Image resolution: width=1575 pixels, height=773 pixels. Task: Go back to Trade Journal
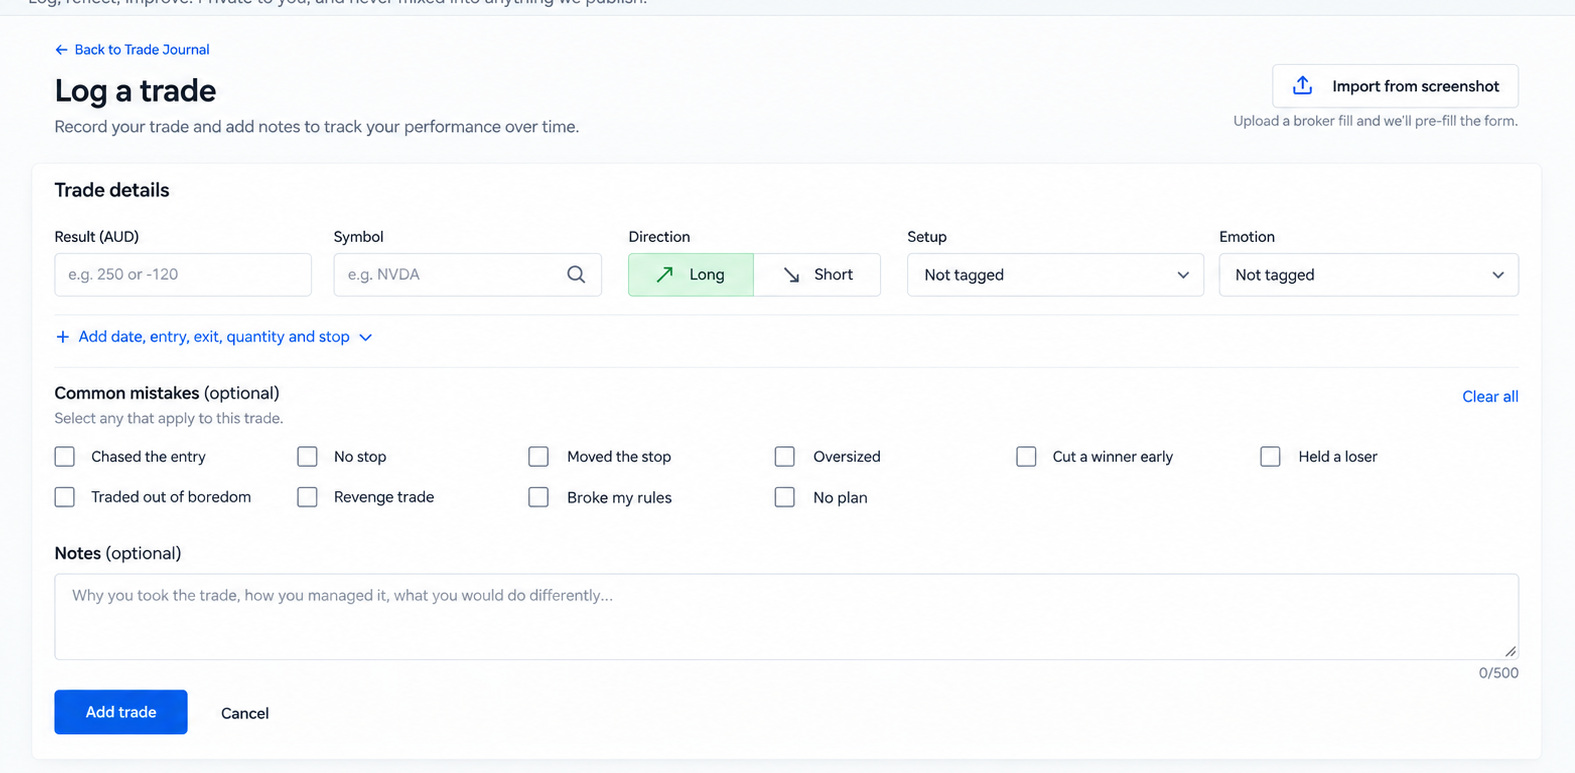(x=132, y=50)
